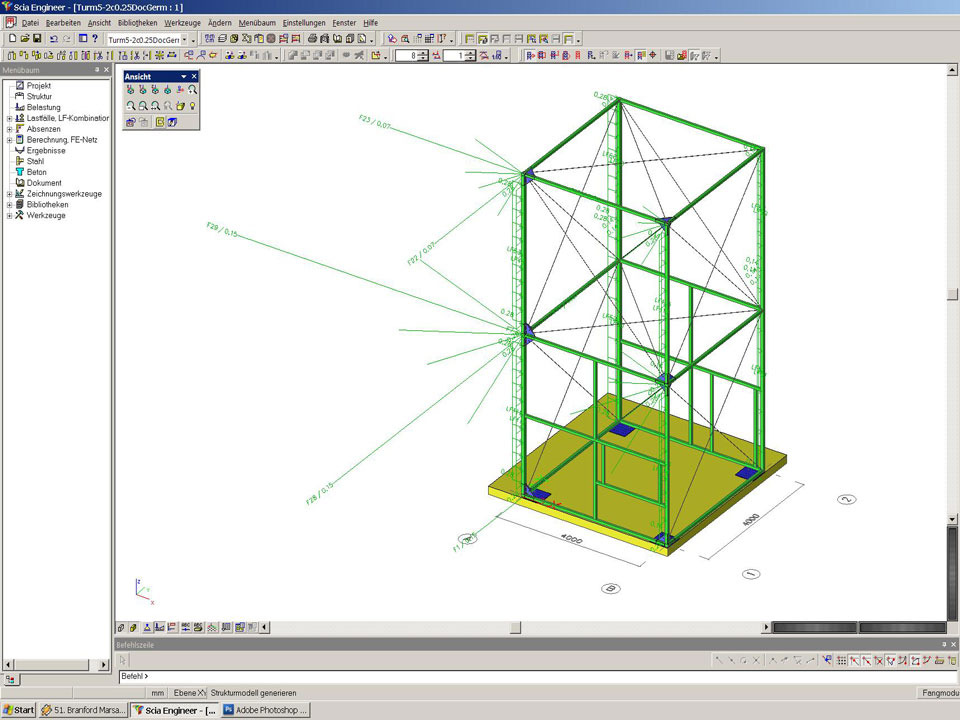
Task: Click the Windows Start button
Action: click(x=18, y=710)
